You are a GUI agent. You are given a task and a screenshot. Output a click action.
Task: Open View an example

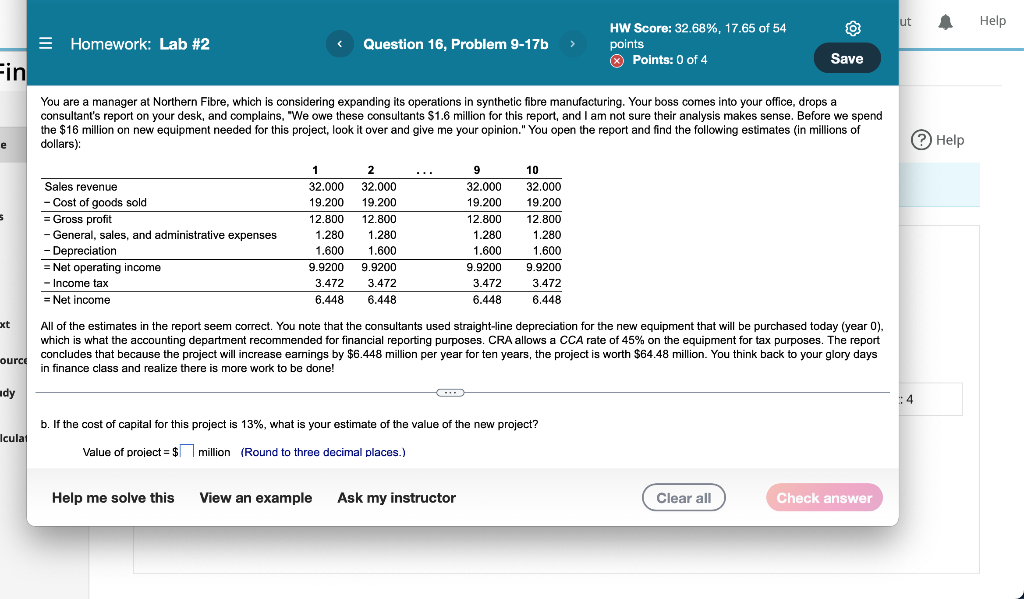256,498
